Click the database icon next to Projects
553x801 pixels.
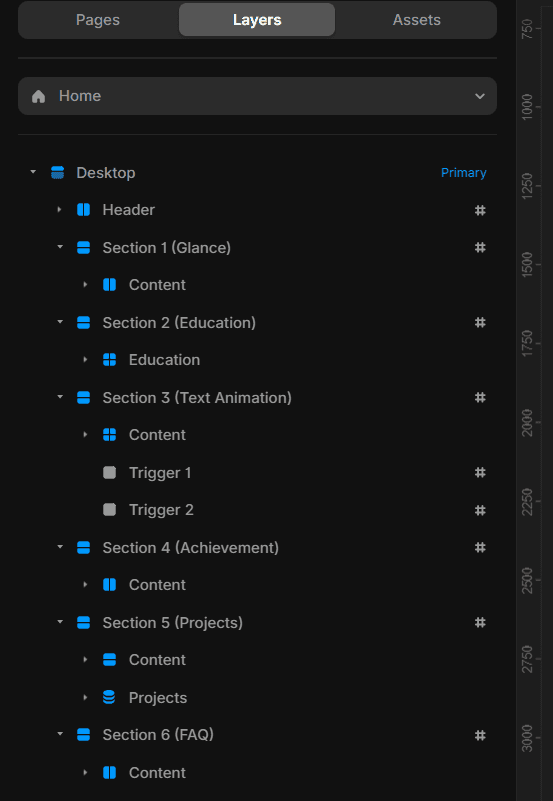click(x=109, y=697)
